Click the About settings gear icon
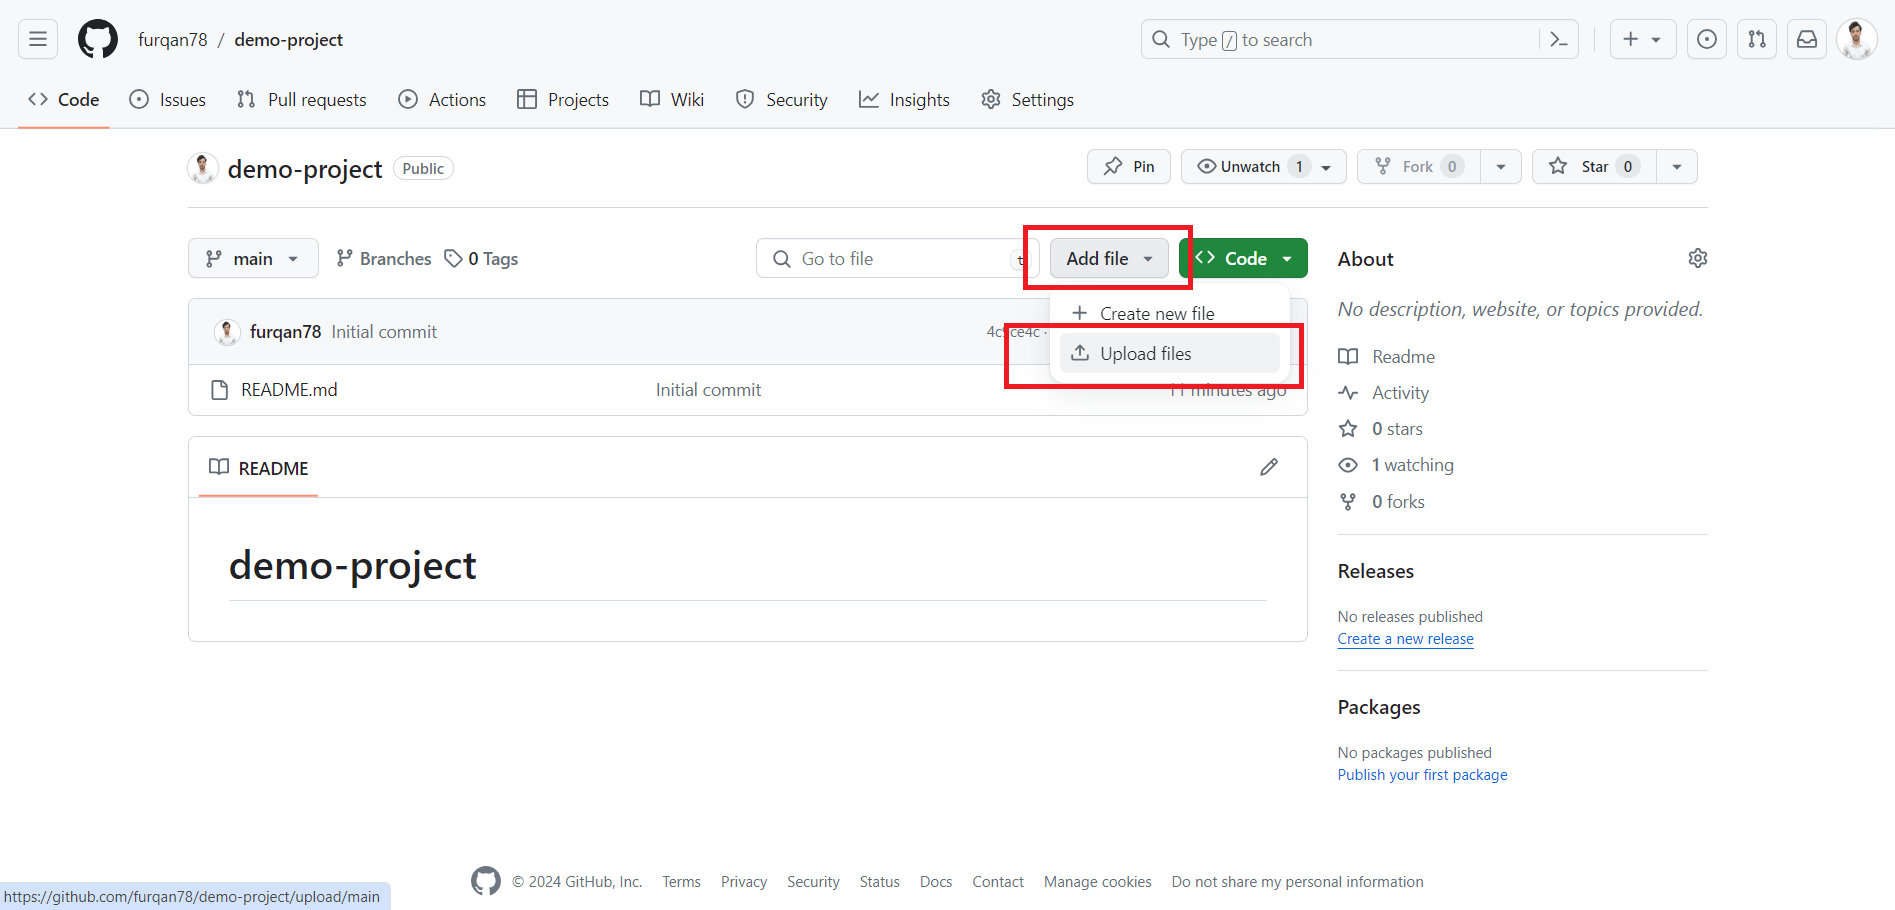The width and height of the screenshot is (1895, 910). tap(1697, 258)
